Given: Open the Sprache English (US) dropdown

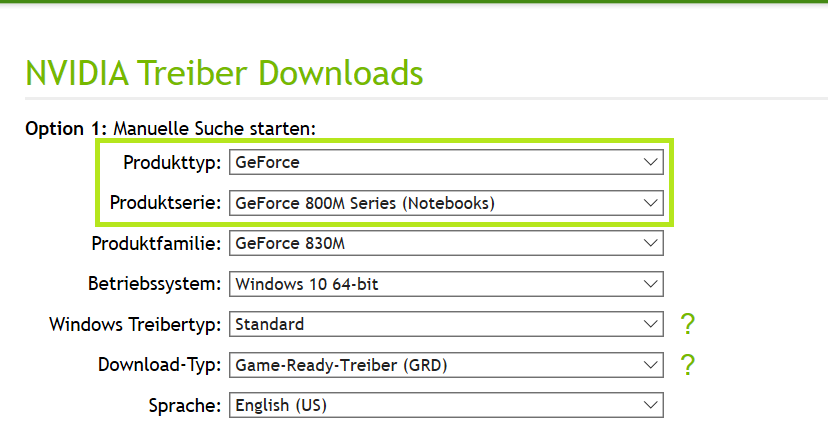Looking at the screenshot, I should (x=445, y=405).
